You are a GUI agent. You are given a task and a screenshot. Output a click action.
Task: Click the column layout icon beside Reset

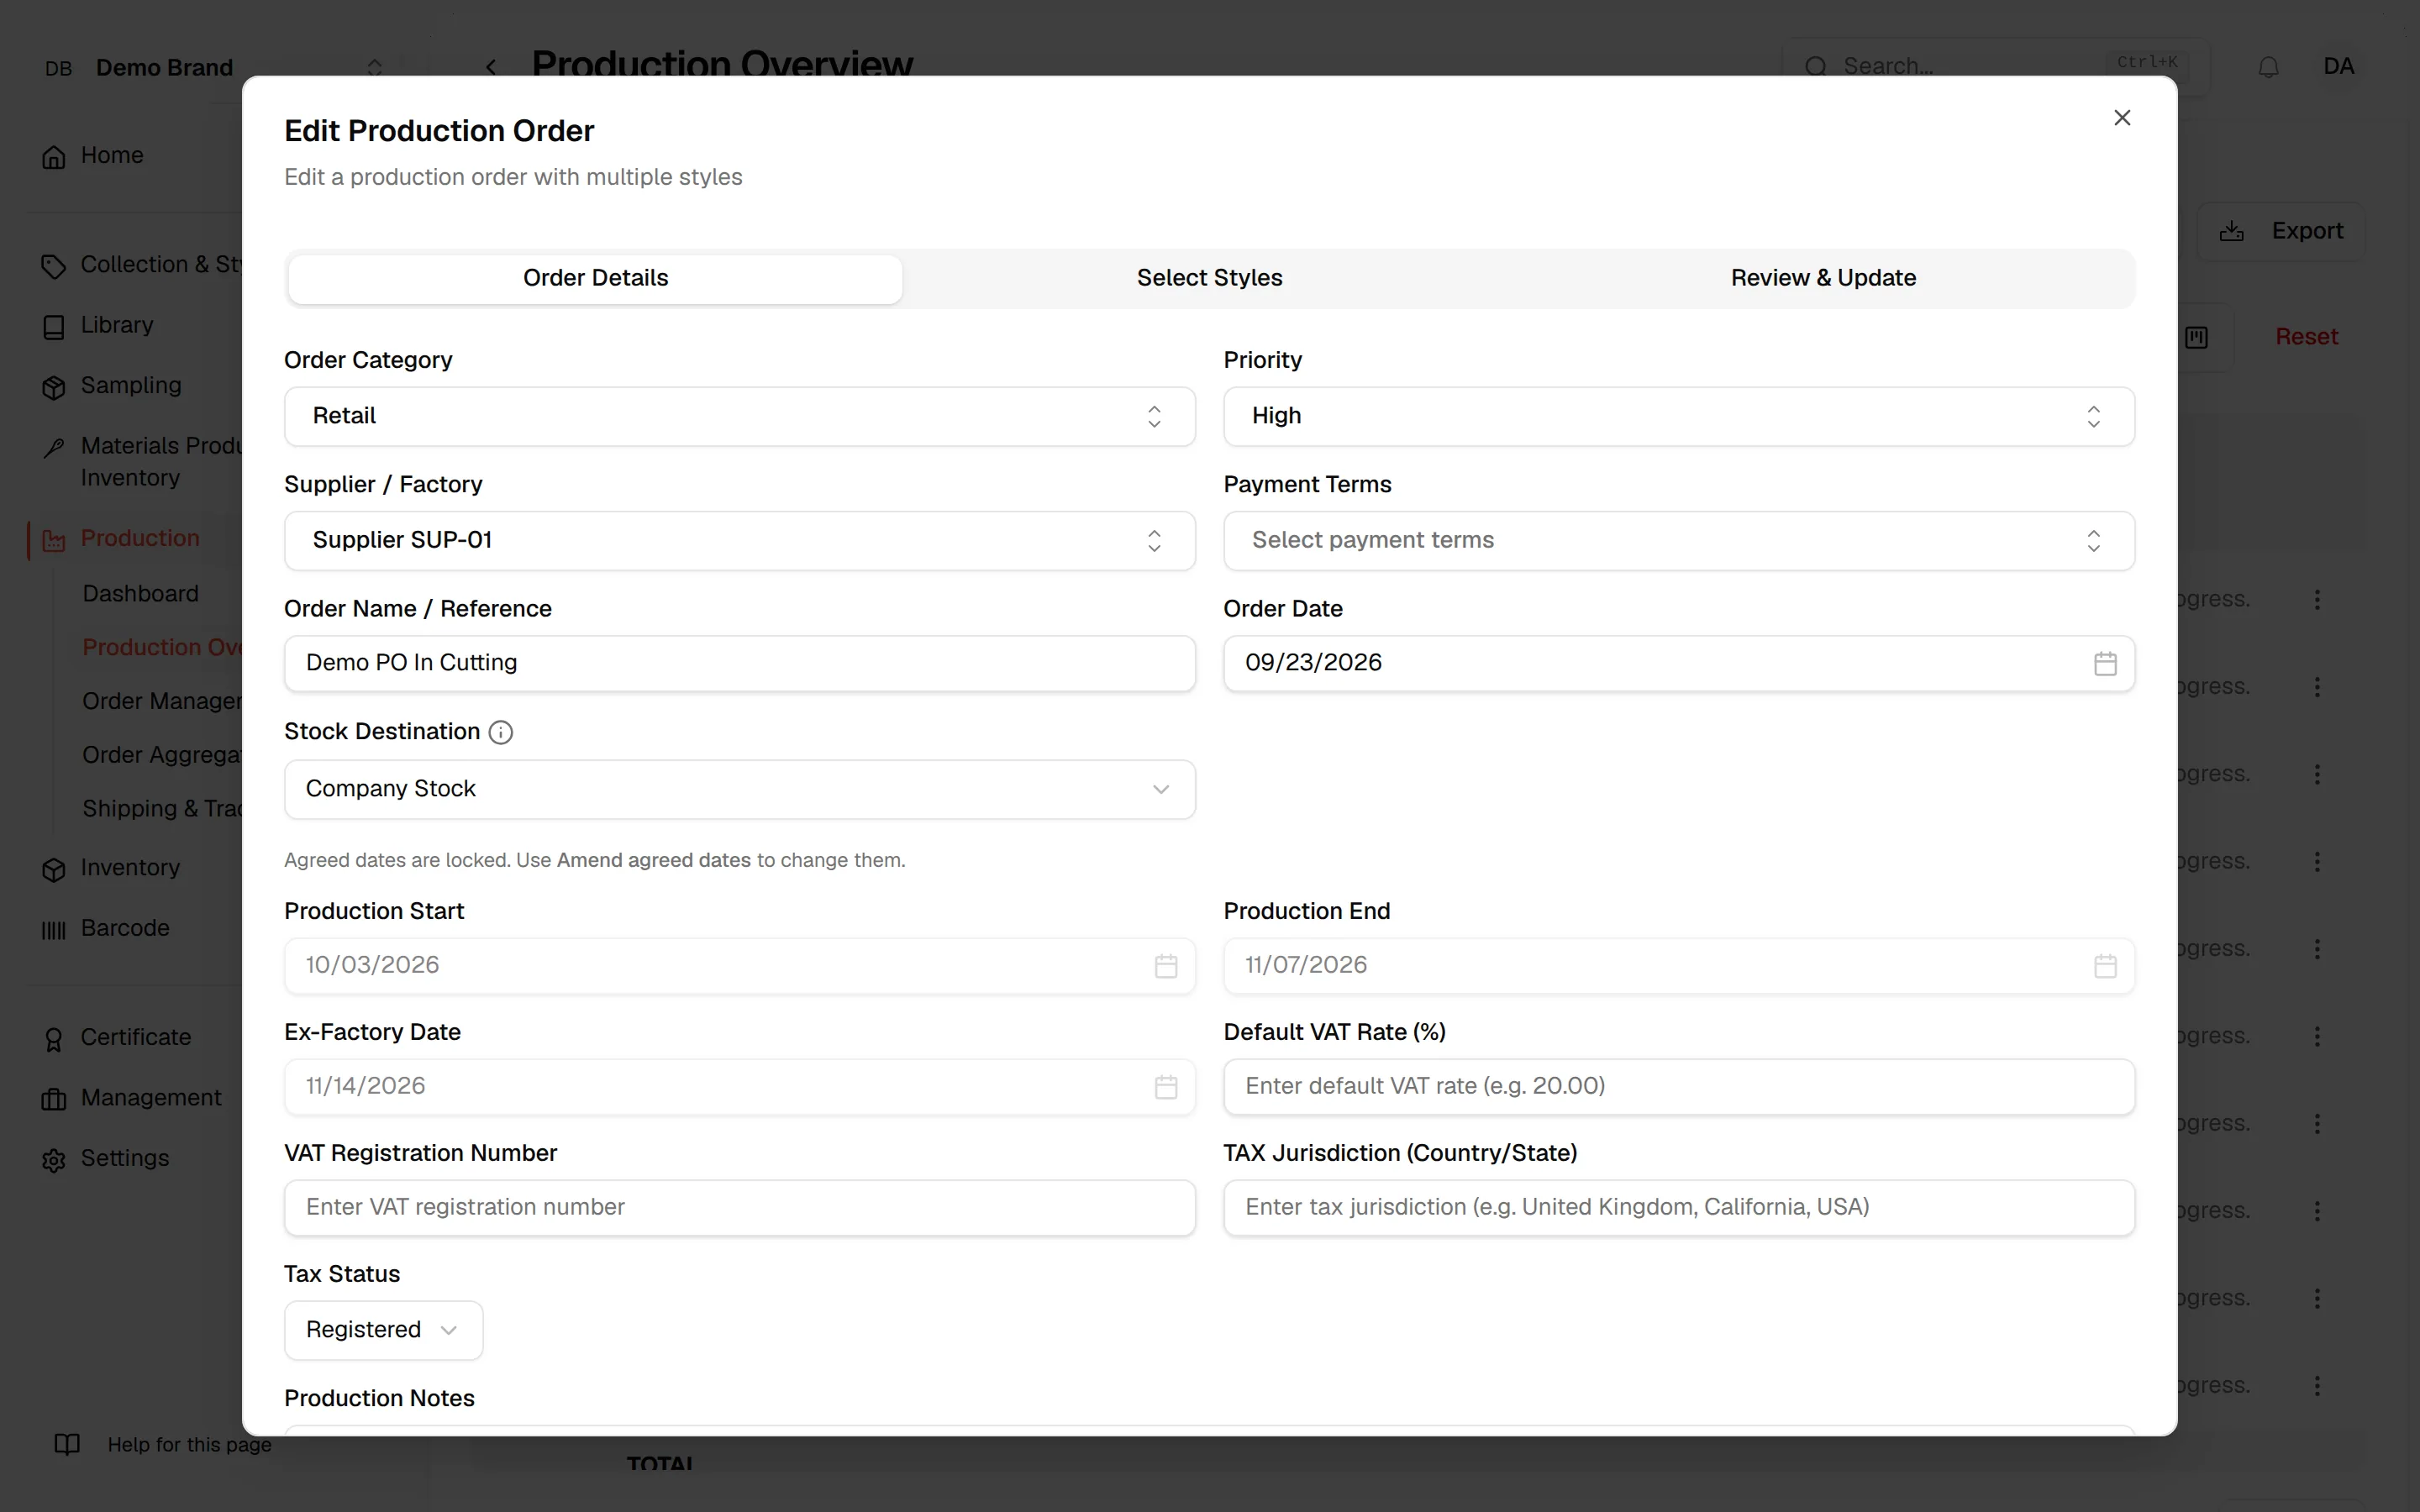click(x=2196, y=337)
